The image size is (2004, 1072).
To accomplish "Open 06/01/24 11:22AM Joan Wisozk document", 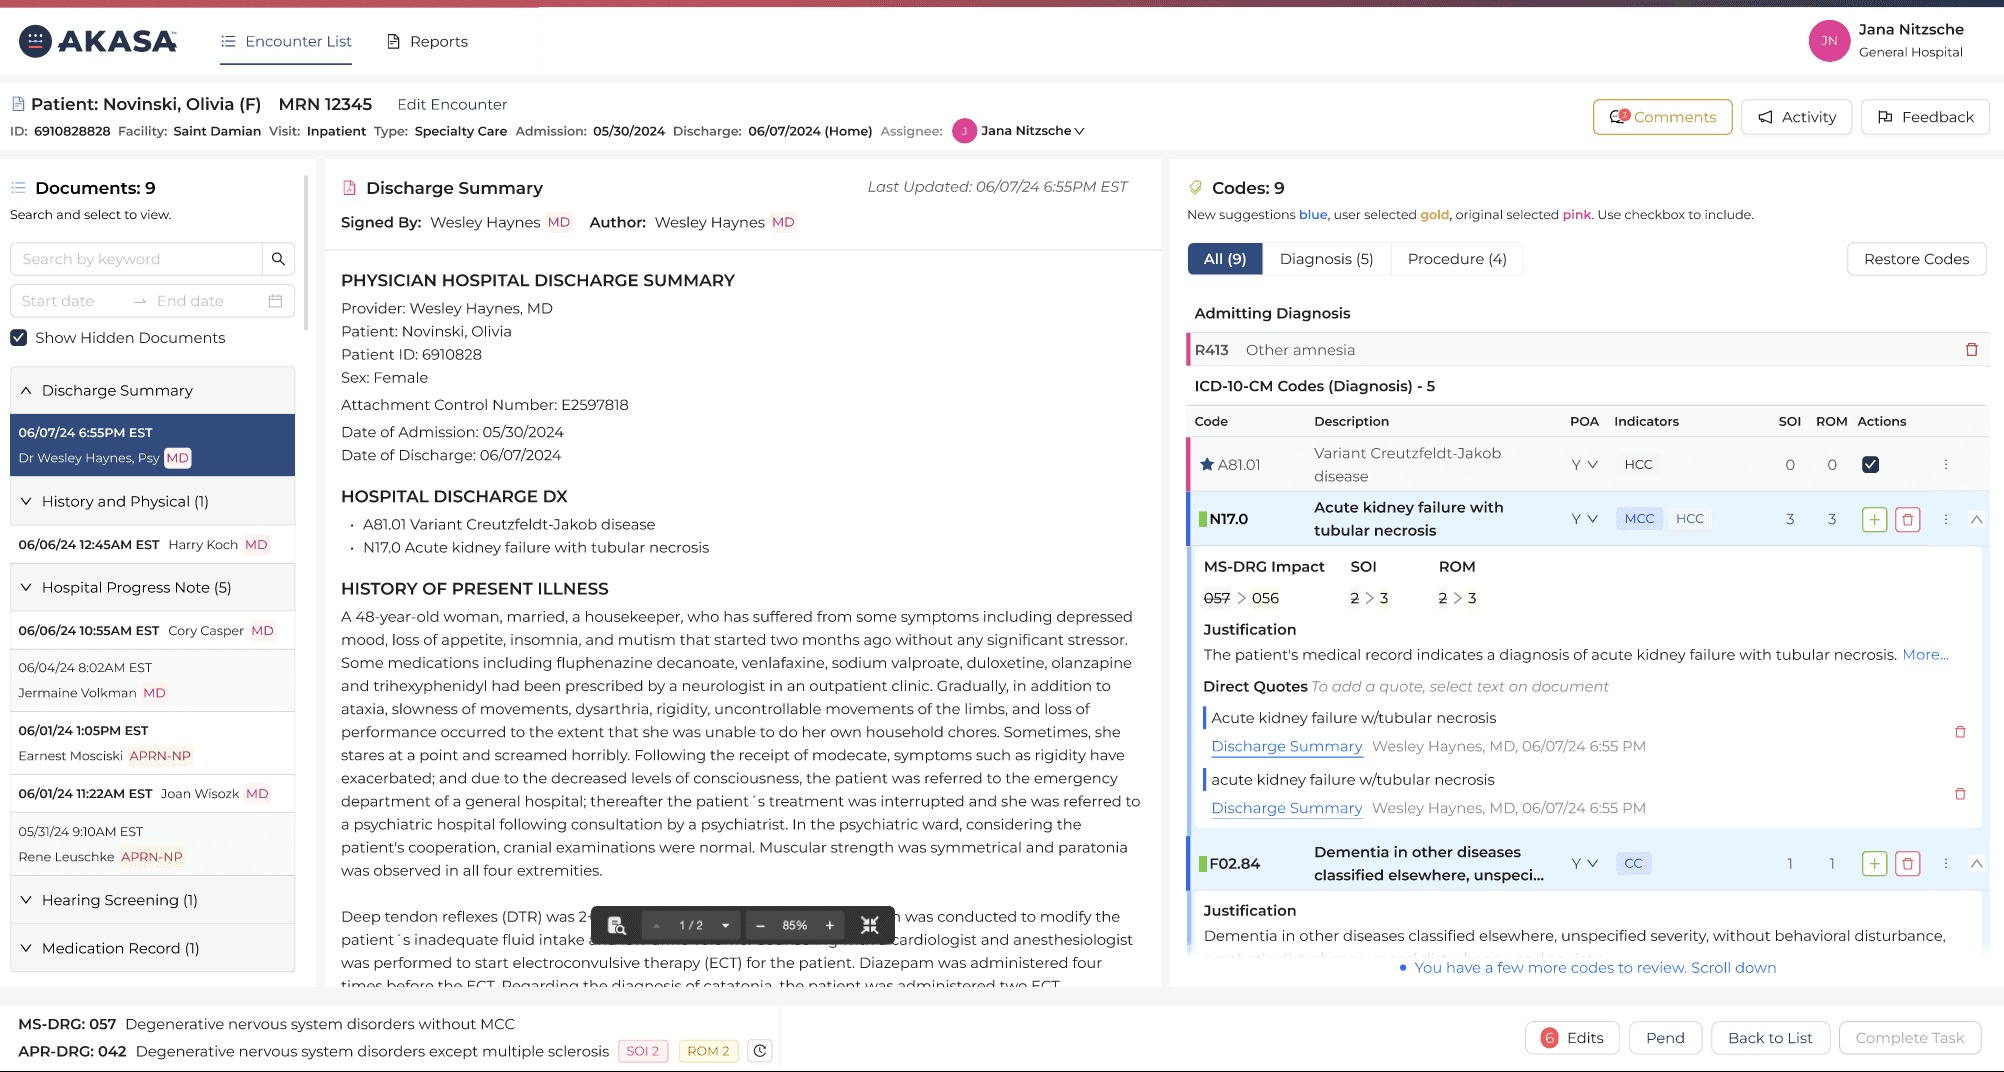I will point(153,794).
